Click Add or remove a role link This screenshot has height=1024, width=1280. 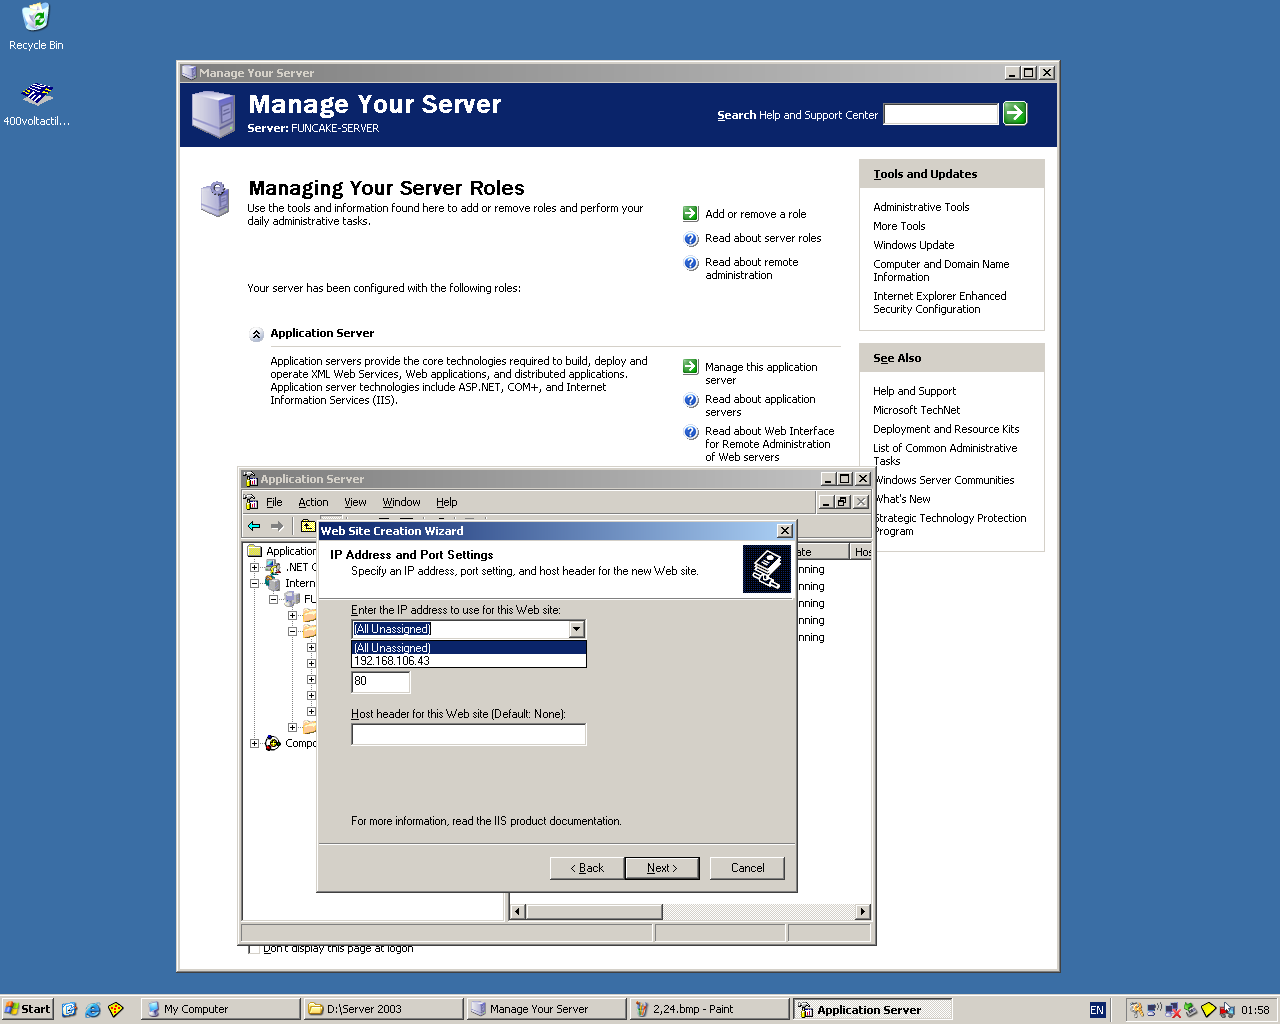click(755, 214)
